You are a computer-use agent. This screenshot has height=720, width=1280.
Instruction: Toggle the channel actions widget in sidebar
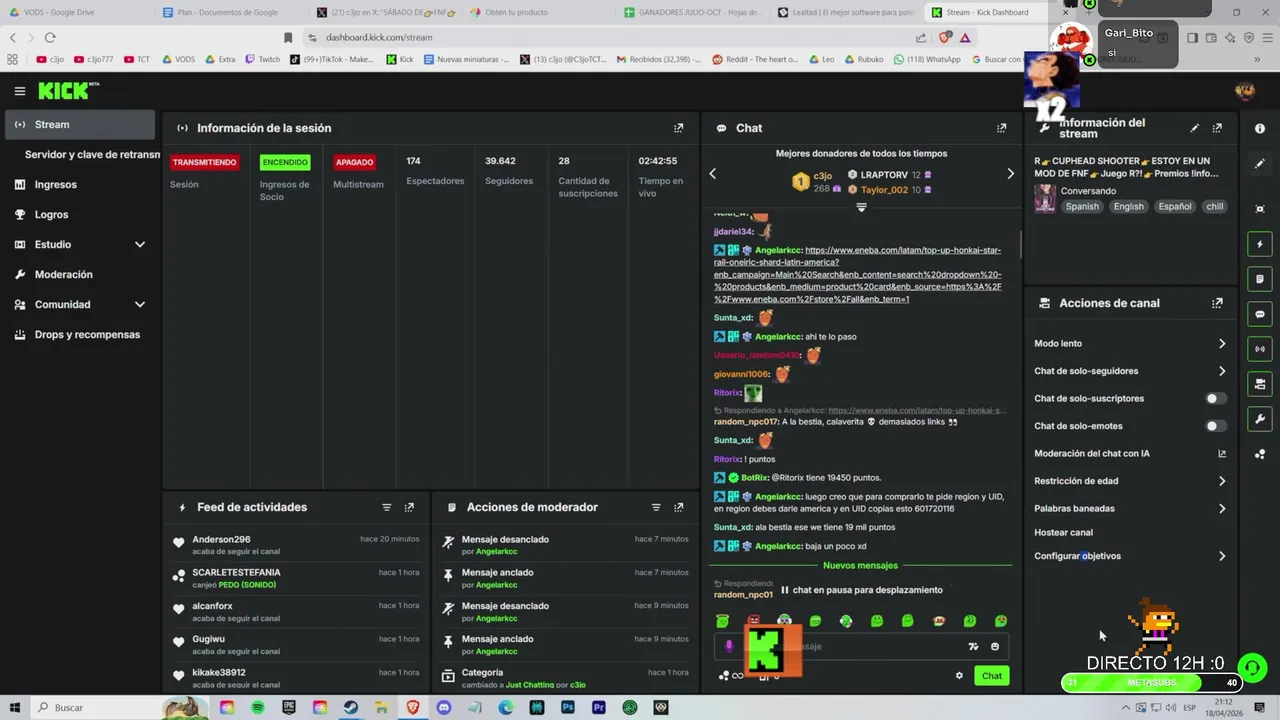pyautogui.click(x=1260, y=384)
